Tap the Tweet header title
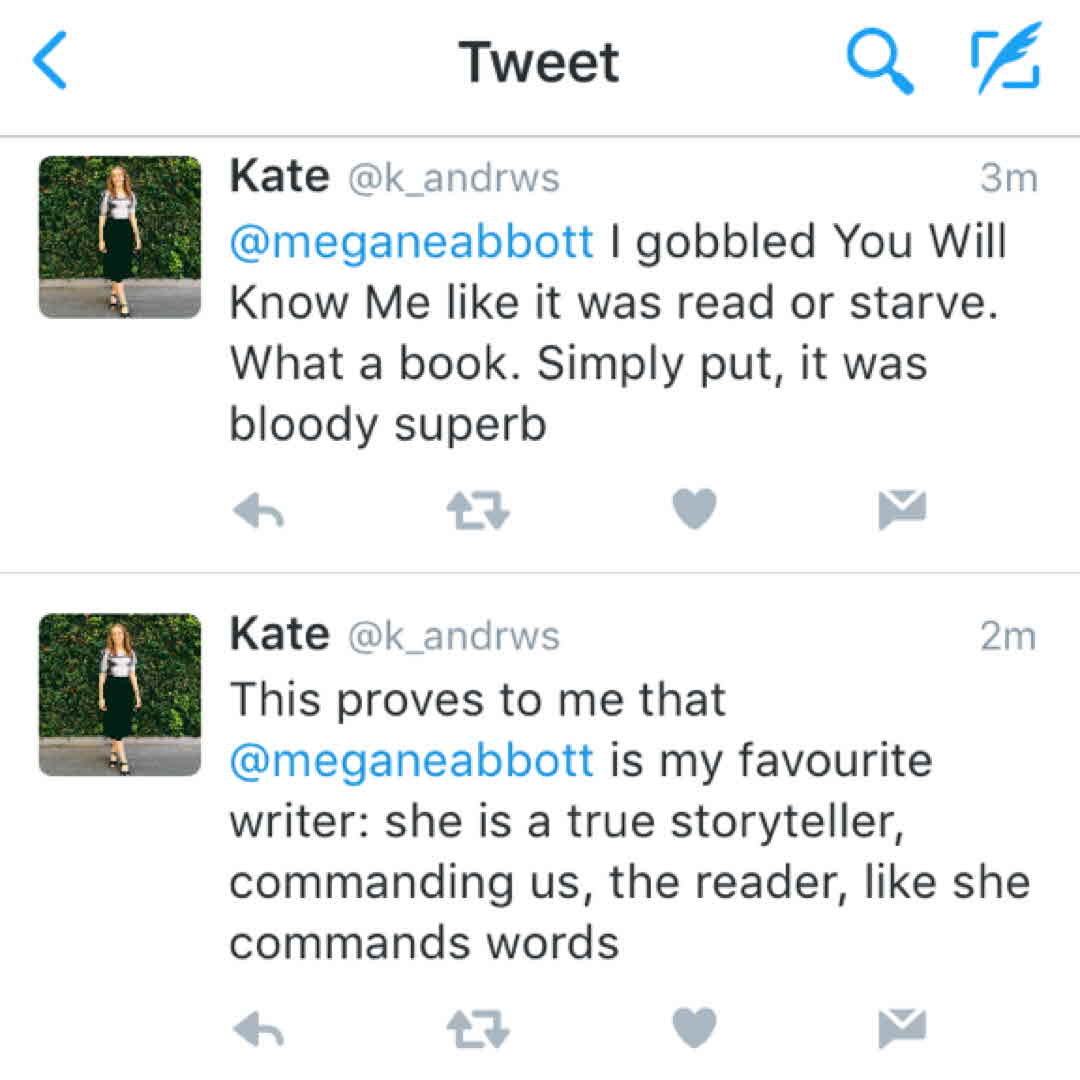The width and height of the screenshot is (1080, 1080). (x=539, y=62)
